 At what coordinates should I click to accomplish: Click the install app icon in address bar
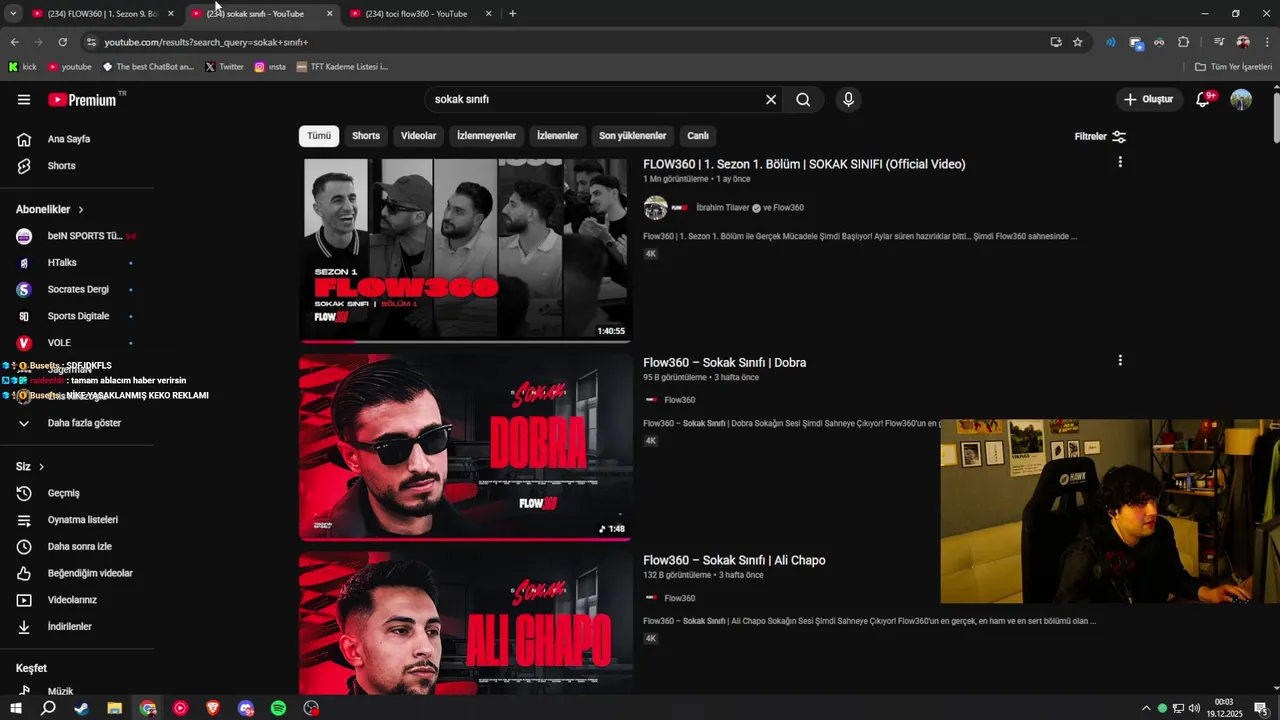(1056, 42)
